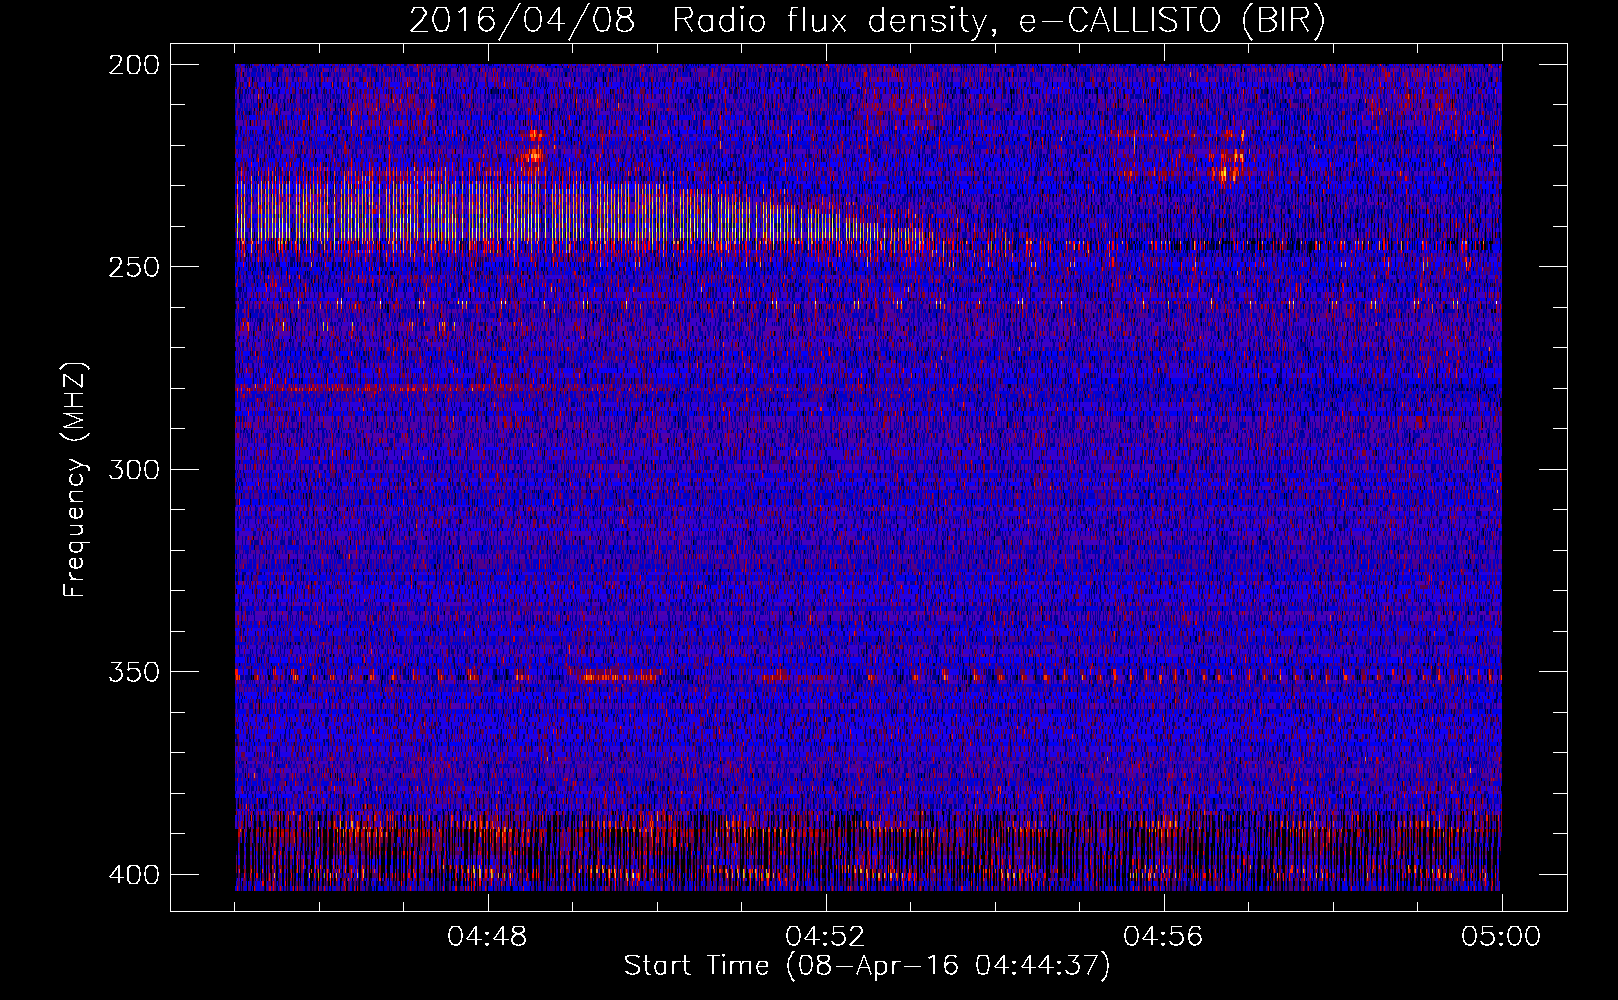Click the 04:52 time tick label
Viewport: 1618px width, 1000px height.
(x=825, y=937)
